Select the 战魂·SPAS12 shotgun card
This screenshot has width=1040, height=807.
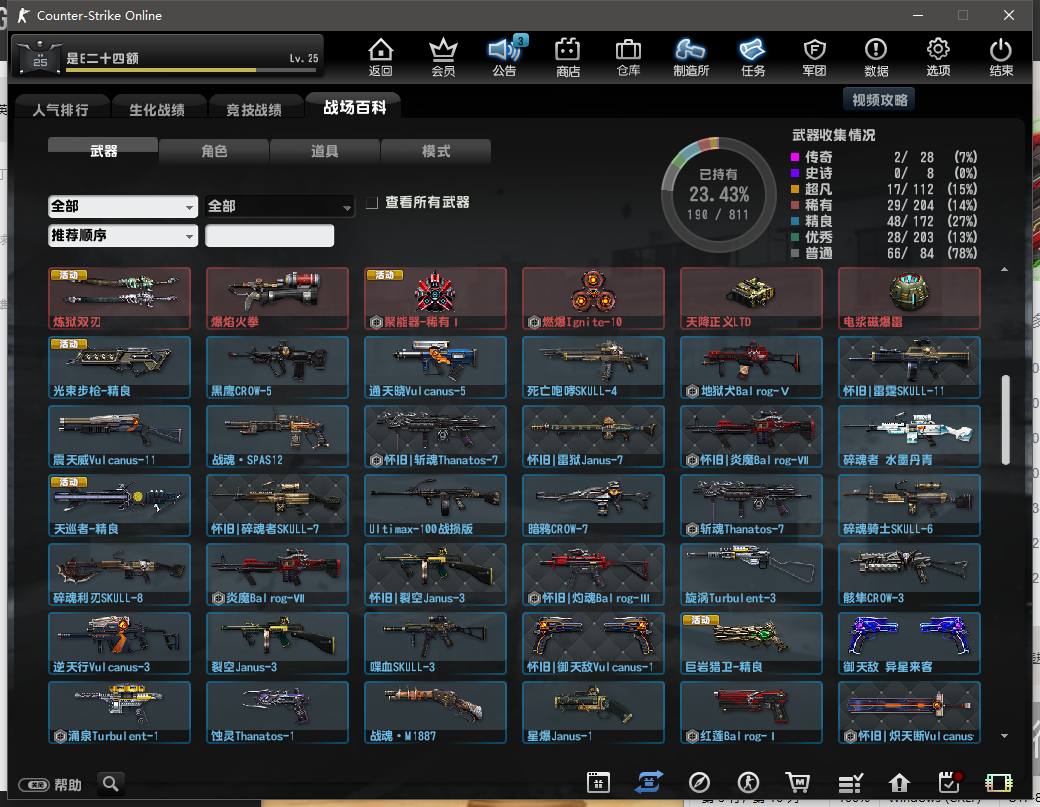click(x=277, y=436)
